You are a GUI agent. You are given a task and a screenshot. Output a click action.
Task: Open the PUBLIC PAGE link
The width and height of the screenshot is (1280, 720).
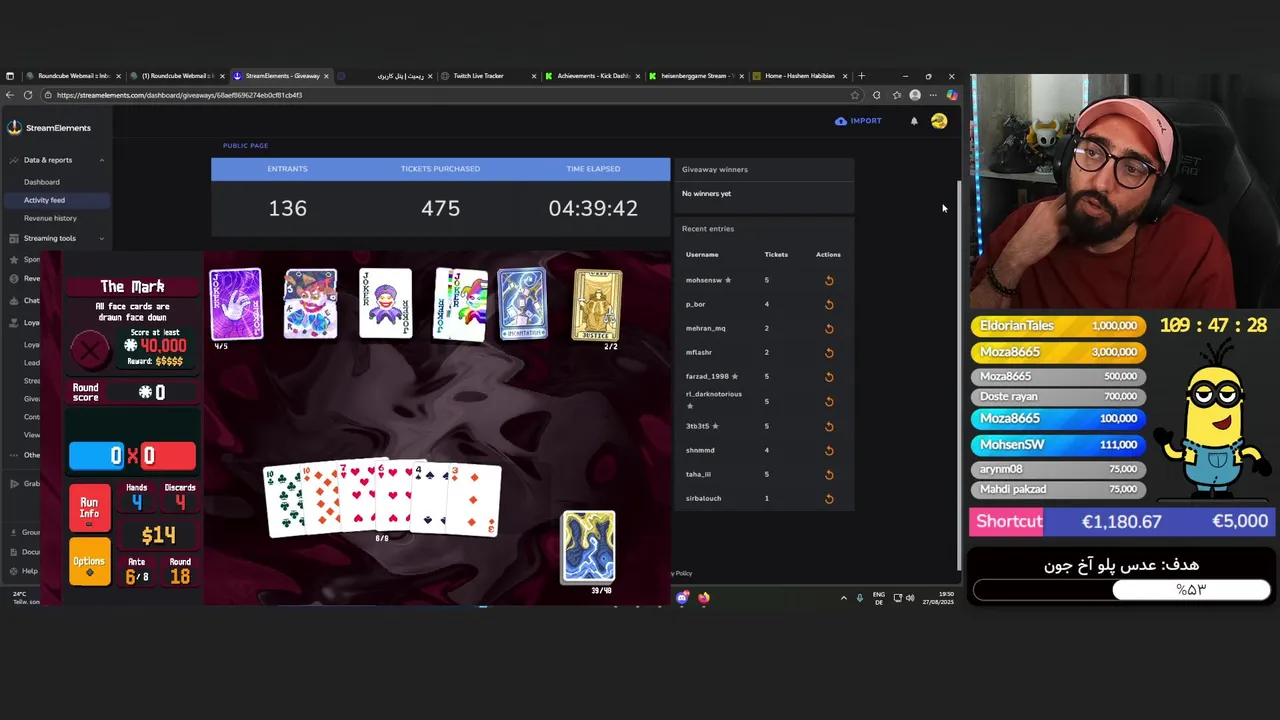click(x=245, y=146)
